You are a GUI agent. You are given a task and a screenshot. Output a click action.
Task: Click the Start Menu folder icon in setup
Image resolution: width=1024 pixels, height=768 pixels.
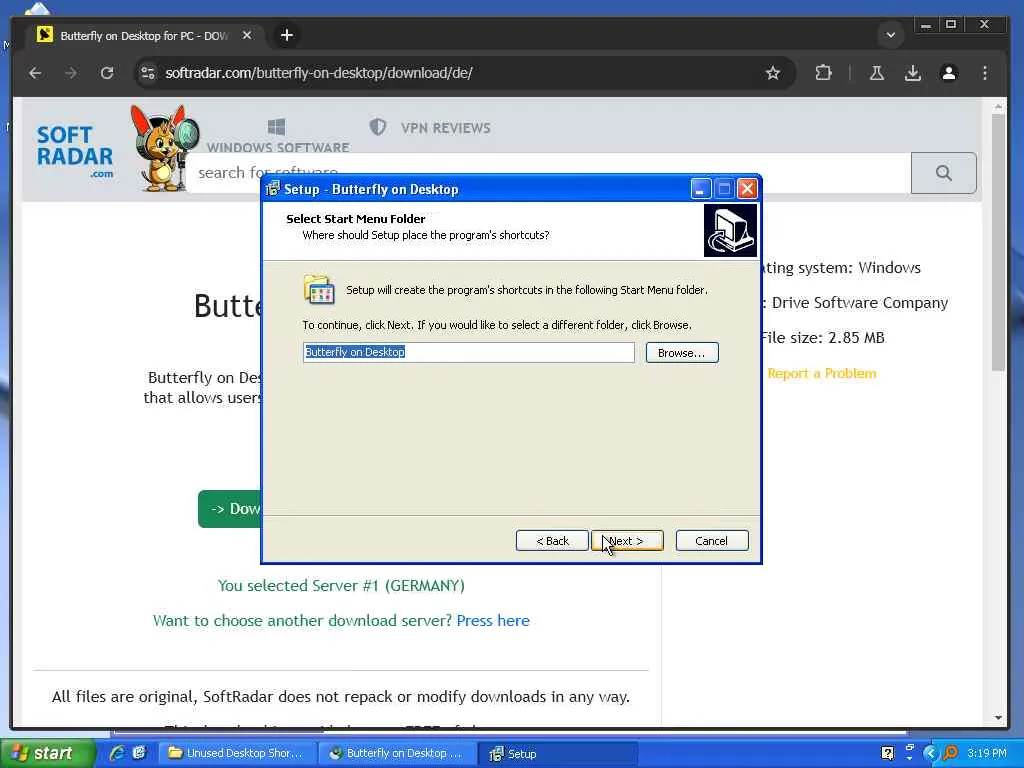[x=319, y=290]
